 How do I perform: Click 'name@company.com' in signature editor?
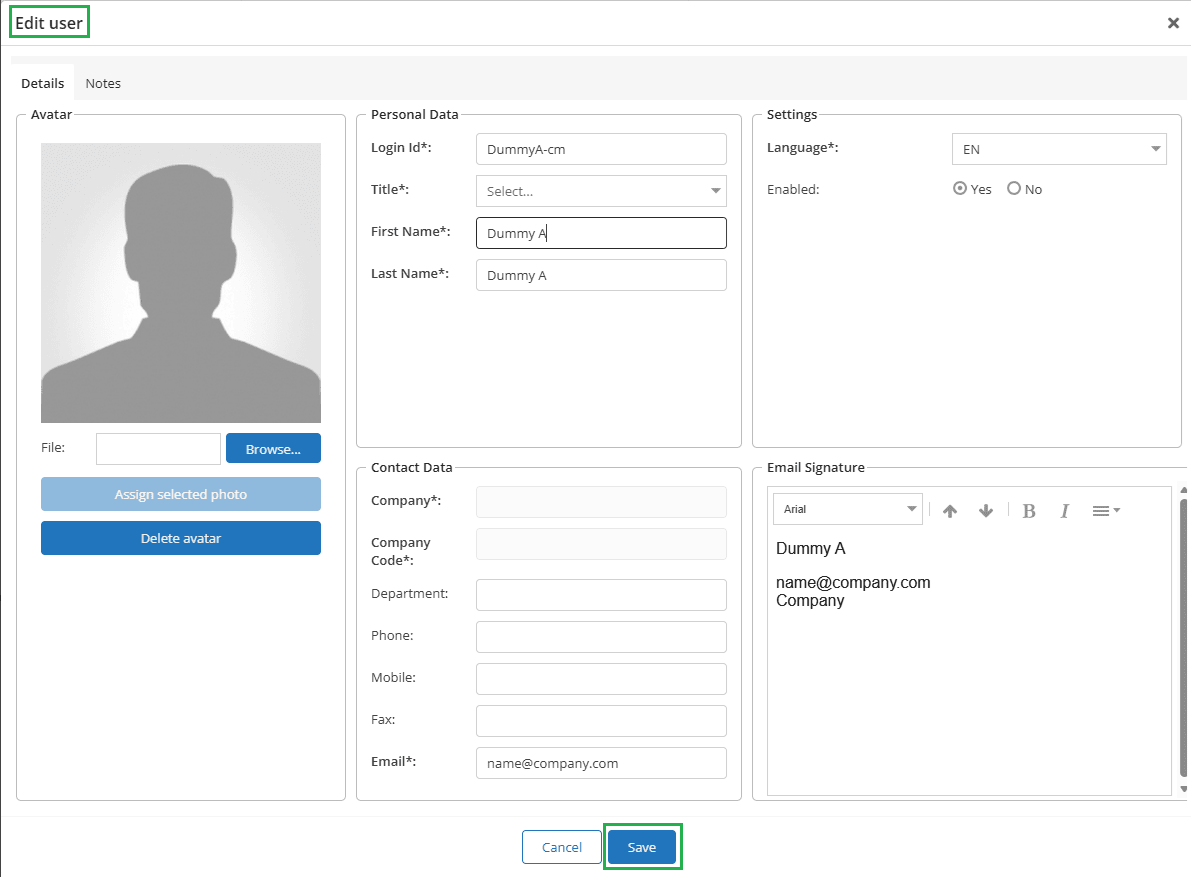click(853, 582)
